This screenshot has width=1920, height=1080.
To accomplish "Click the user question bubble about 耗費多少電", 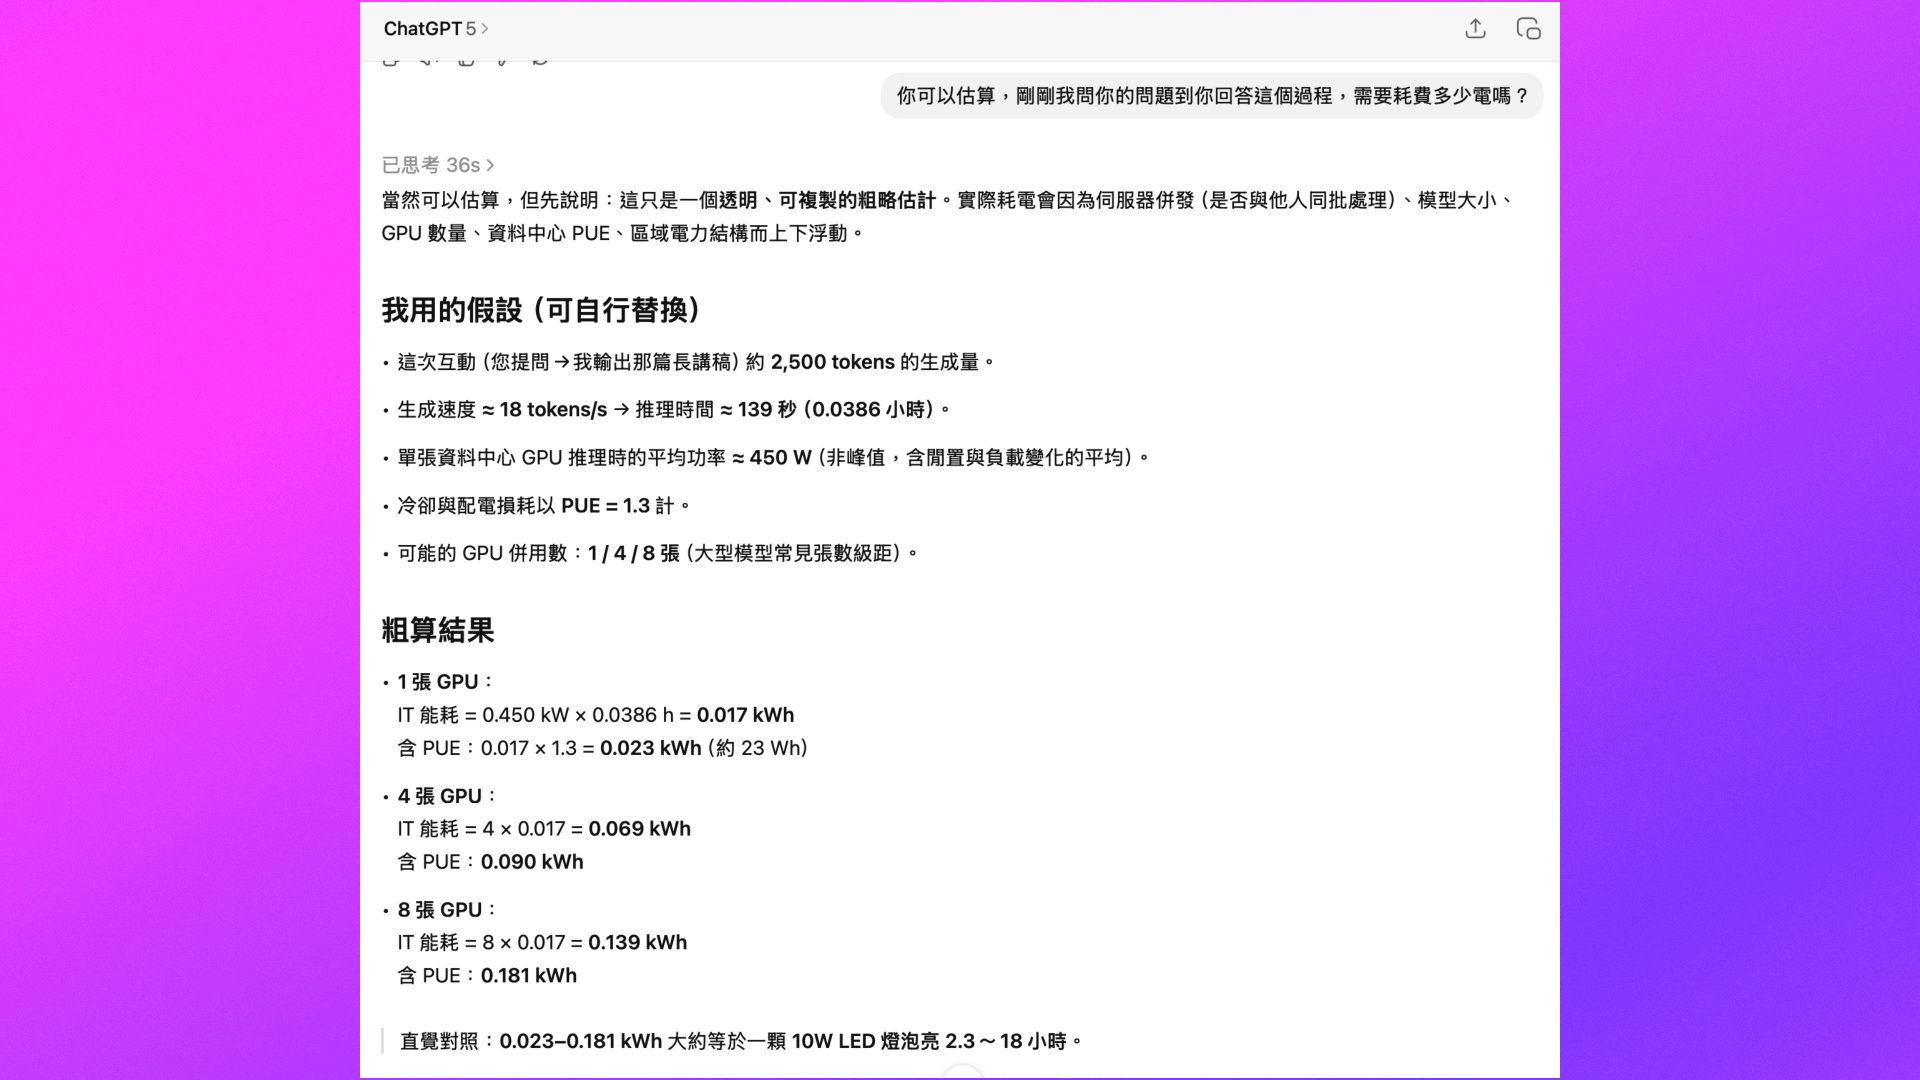I will click(x=1212, y=96).
